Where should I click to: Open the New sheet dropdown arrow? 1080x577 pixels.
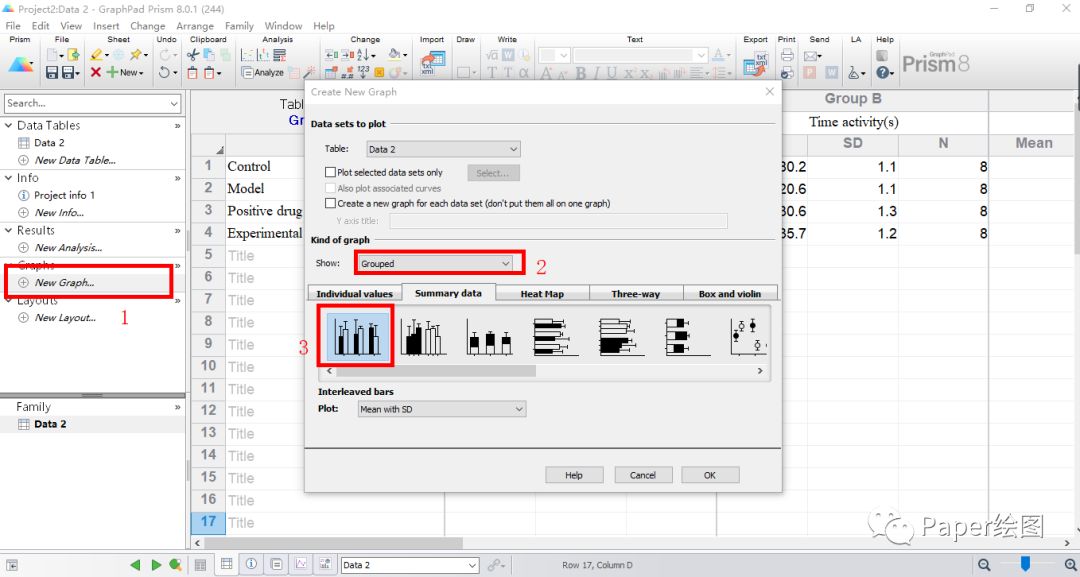[x=141, y=73]
